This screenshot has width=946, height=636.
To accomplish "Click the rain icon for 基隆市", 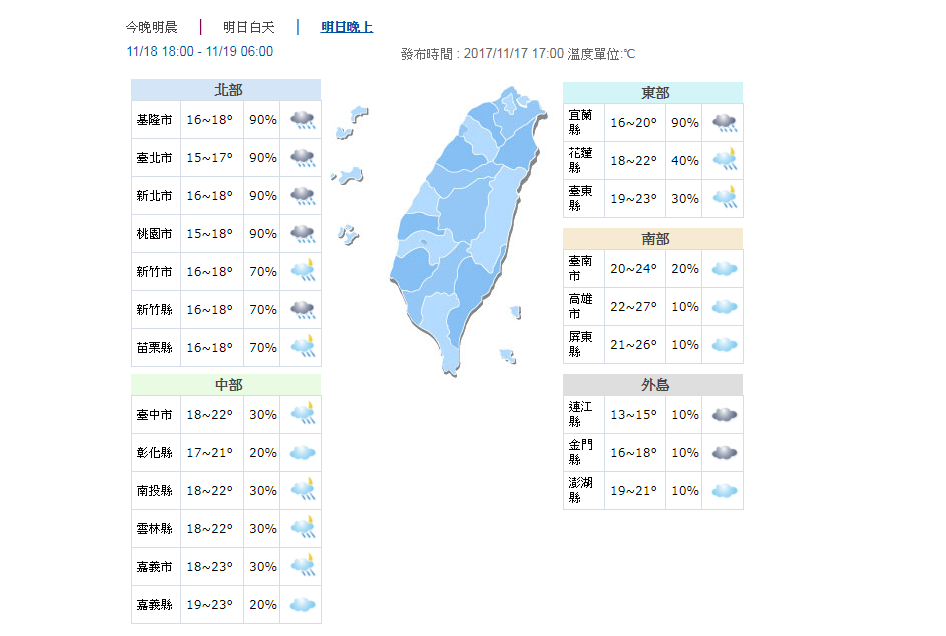I will (302, 119).
